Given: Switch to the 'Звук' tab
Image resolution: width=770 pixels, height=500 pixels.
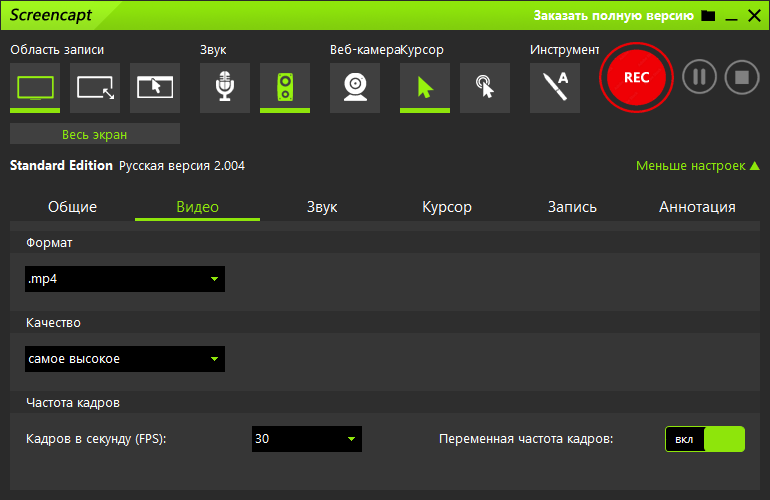Looking at the screenshot, I should 322,207.
